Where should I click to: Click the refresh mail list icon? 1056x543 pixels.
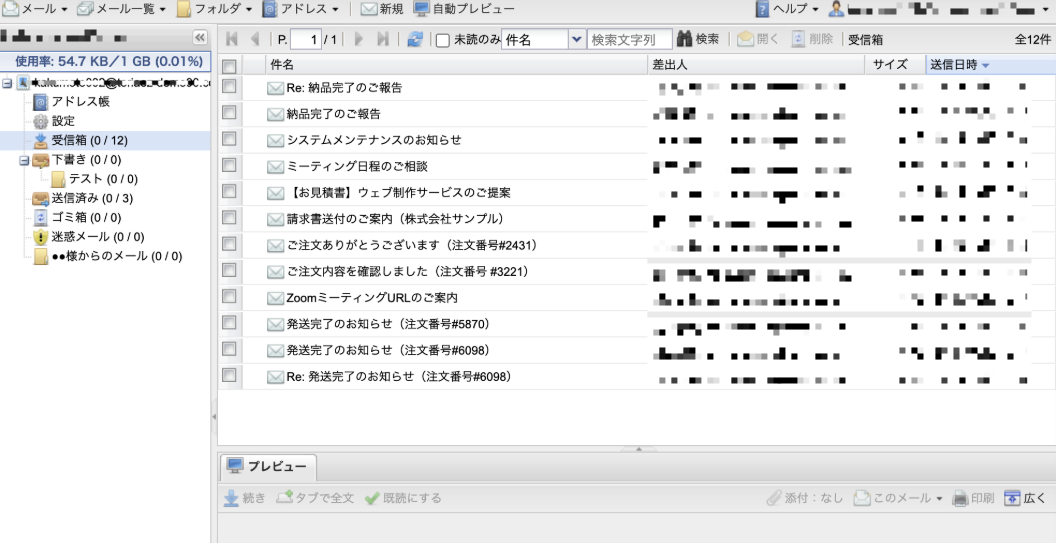415,39
